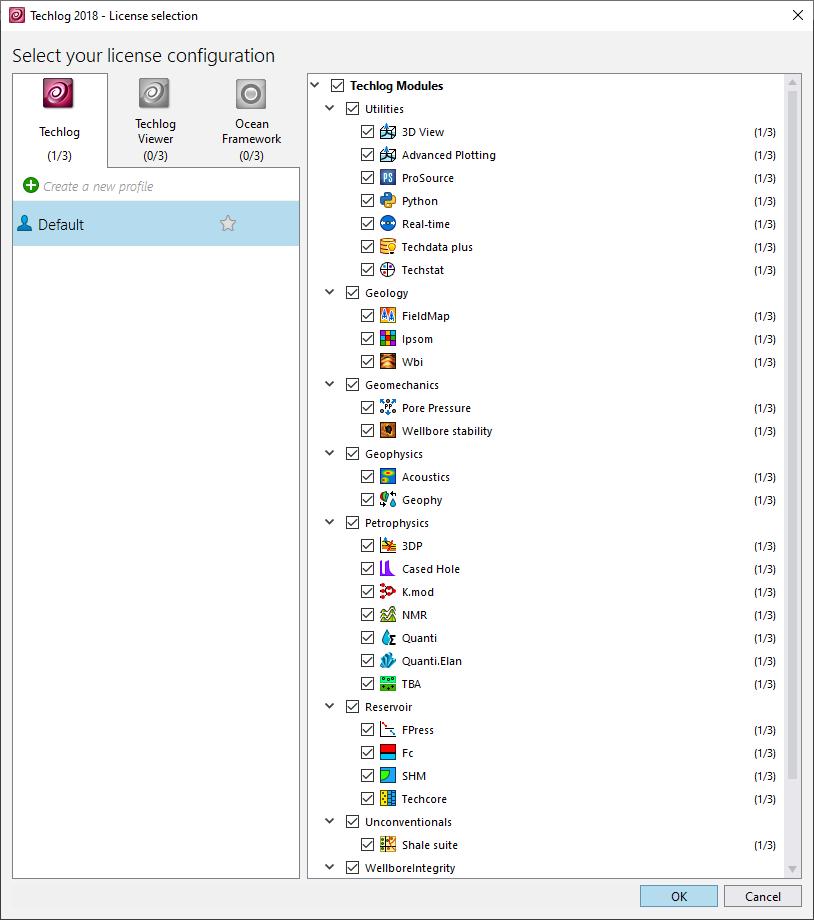The height and width of the screenshot is (920, 814).
Task: Toggle the WellboreIntegrity group checkbox
Action: pyautogui.click(x=352, y=867)
